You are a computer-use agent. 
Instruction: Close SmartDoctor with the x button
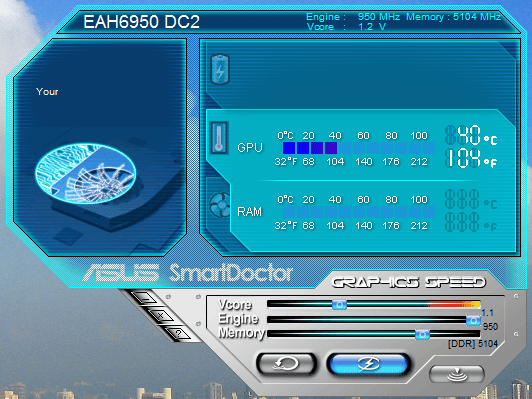[x=161, y=315]
